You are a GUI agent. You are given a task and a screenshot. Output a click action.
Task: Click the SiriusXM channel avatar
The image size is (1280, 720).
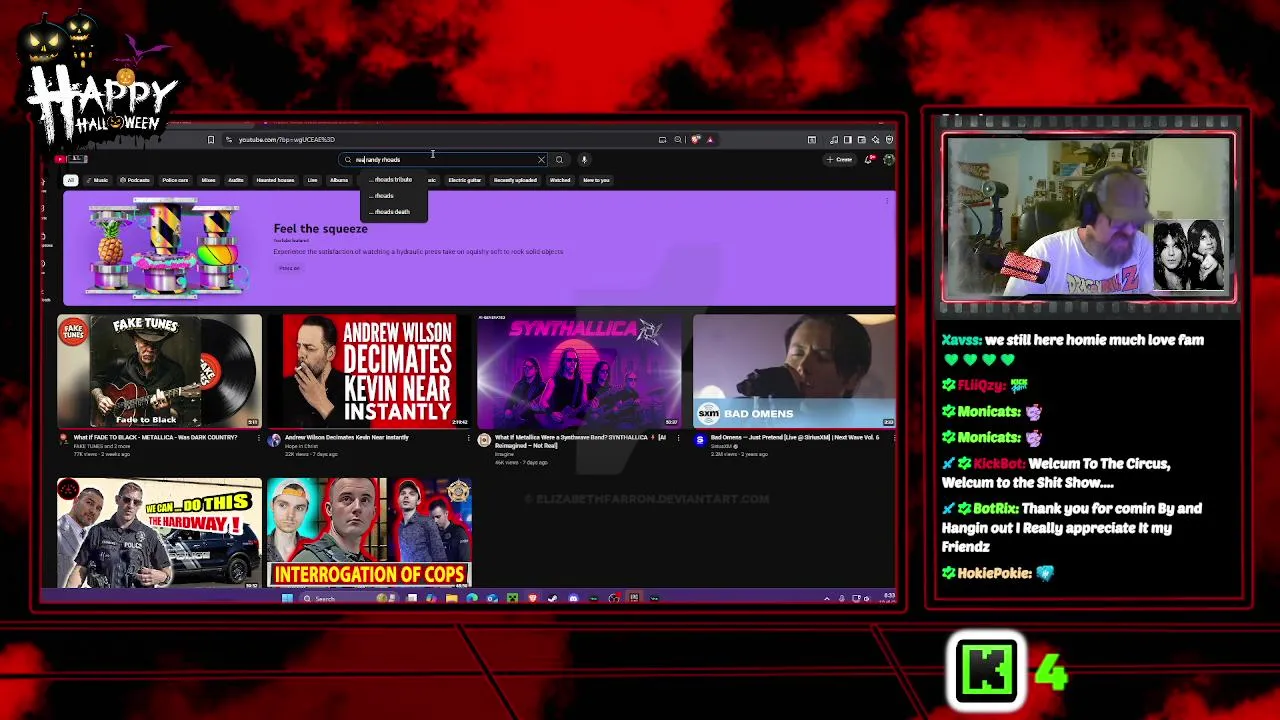699,440
